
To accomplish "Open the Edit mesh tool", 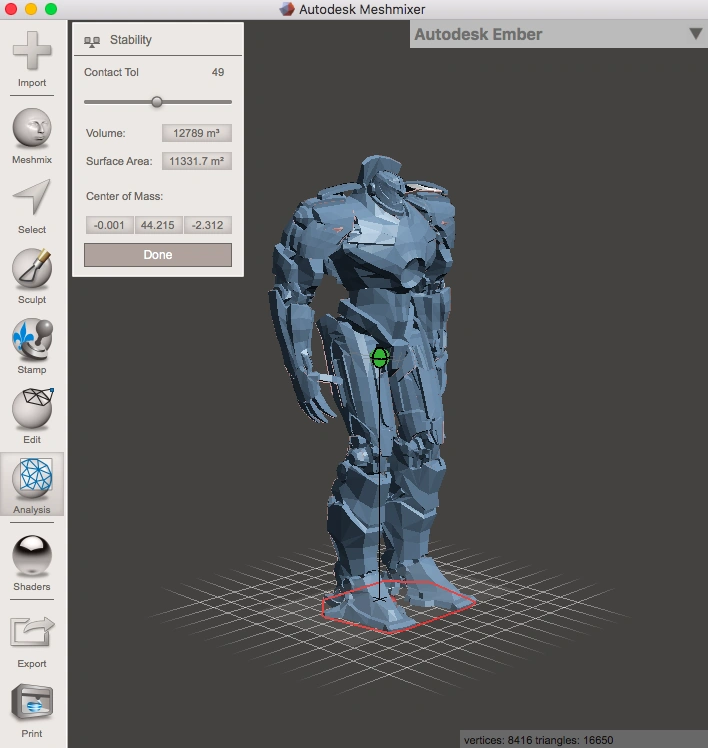I will (32, 409).
